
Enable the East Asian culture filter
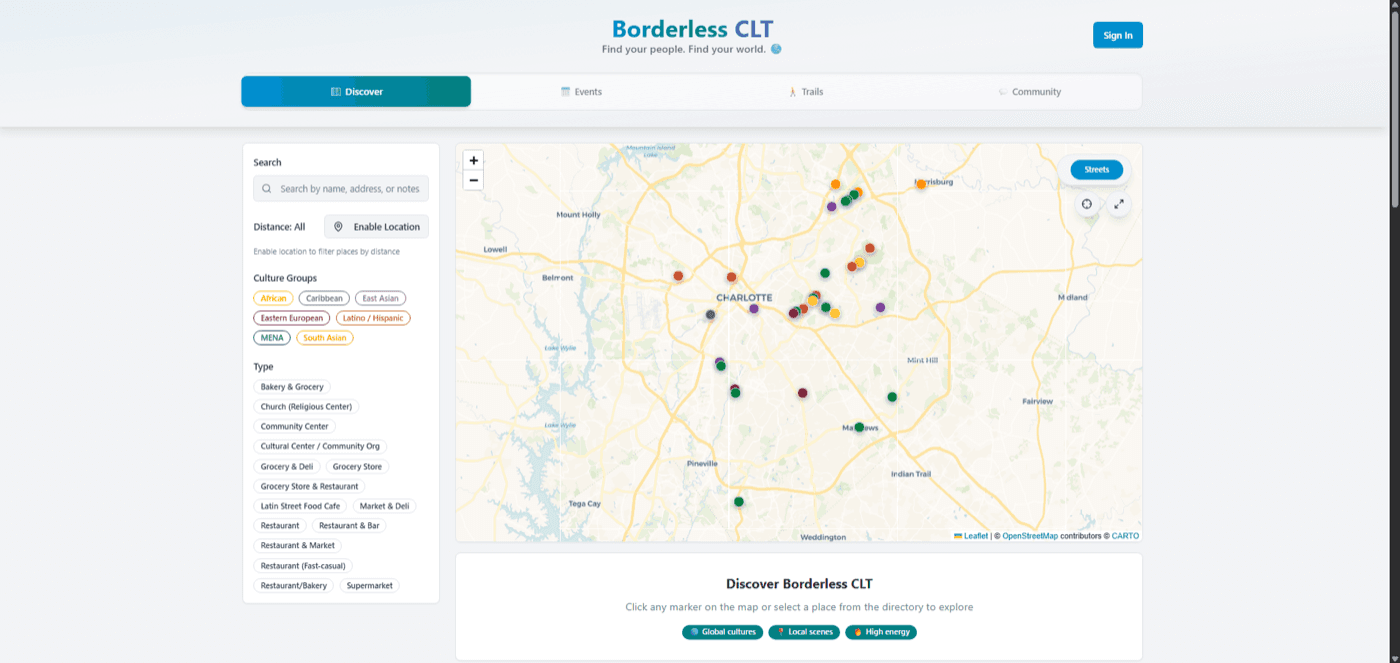coord(380,298)
